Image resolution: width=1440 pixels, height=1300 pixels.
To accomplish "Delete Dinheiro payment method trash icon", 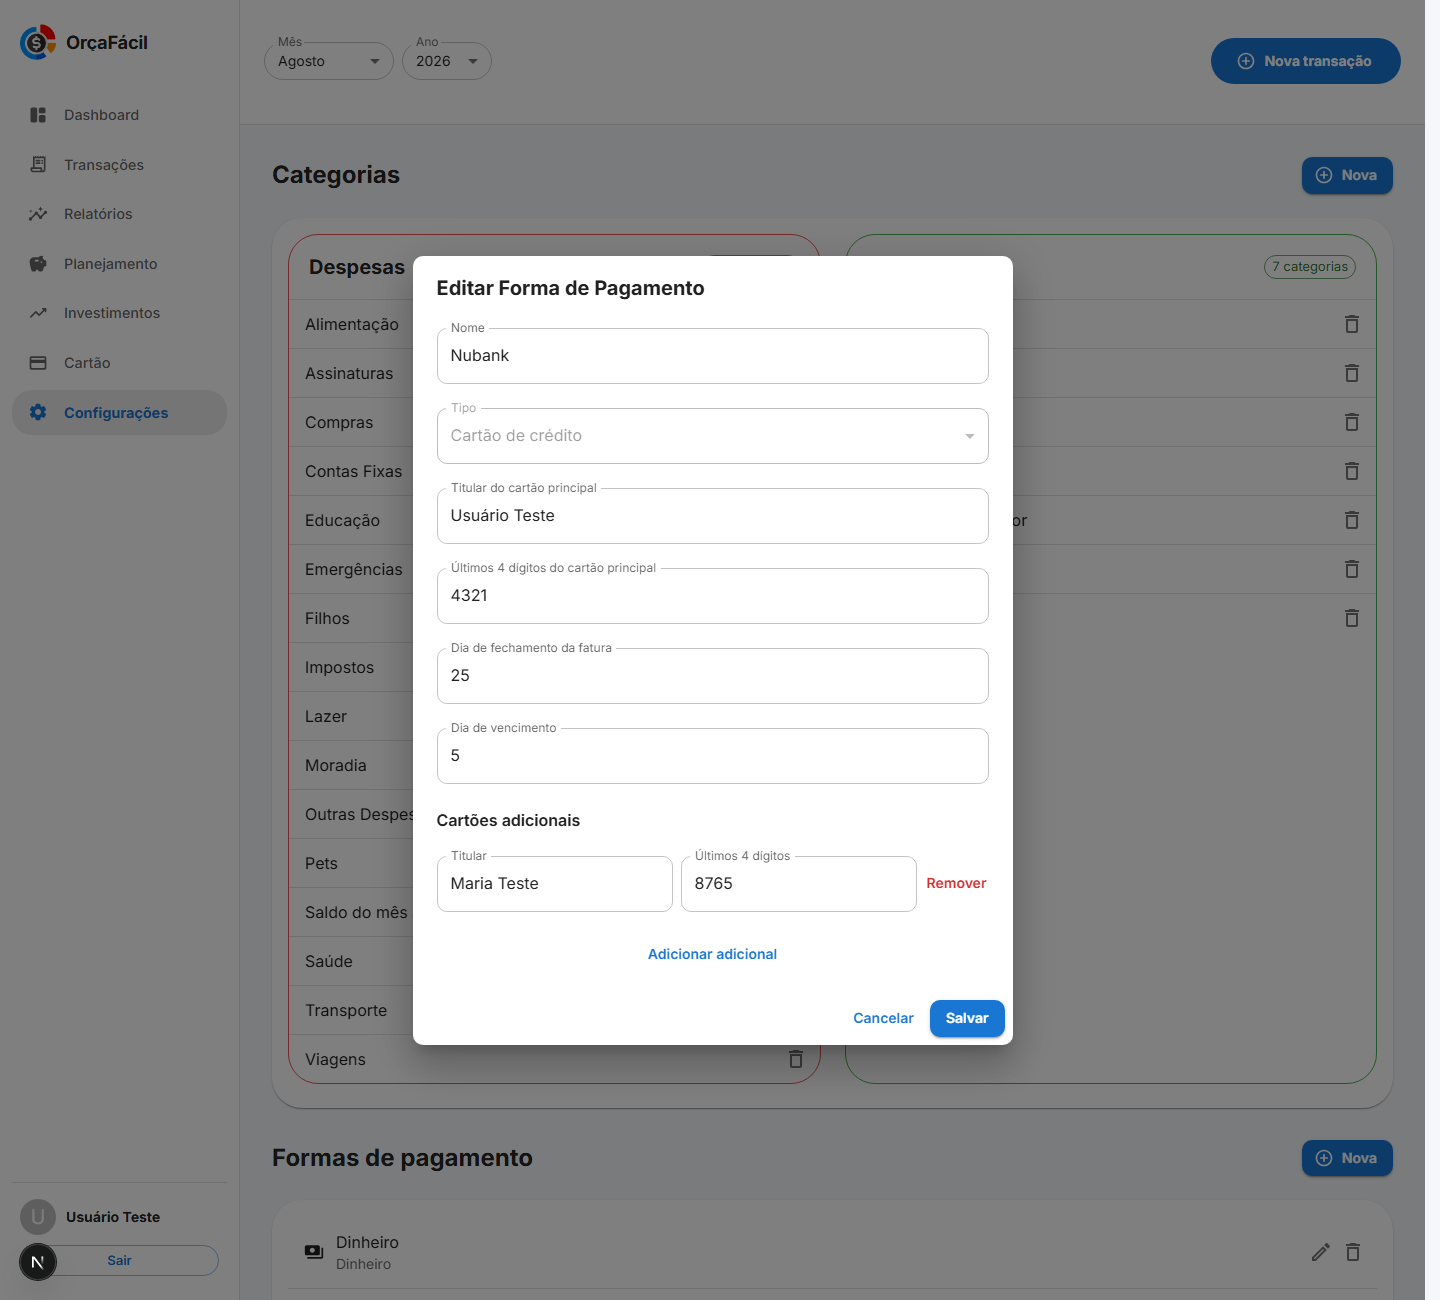I will pos(1353,1252).
